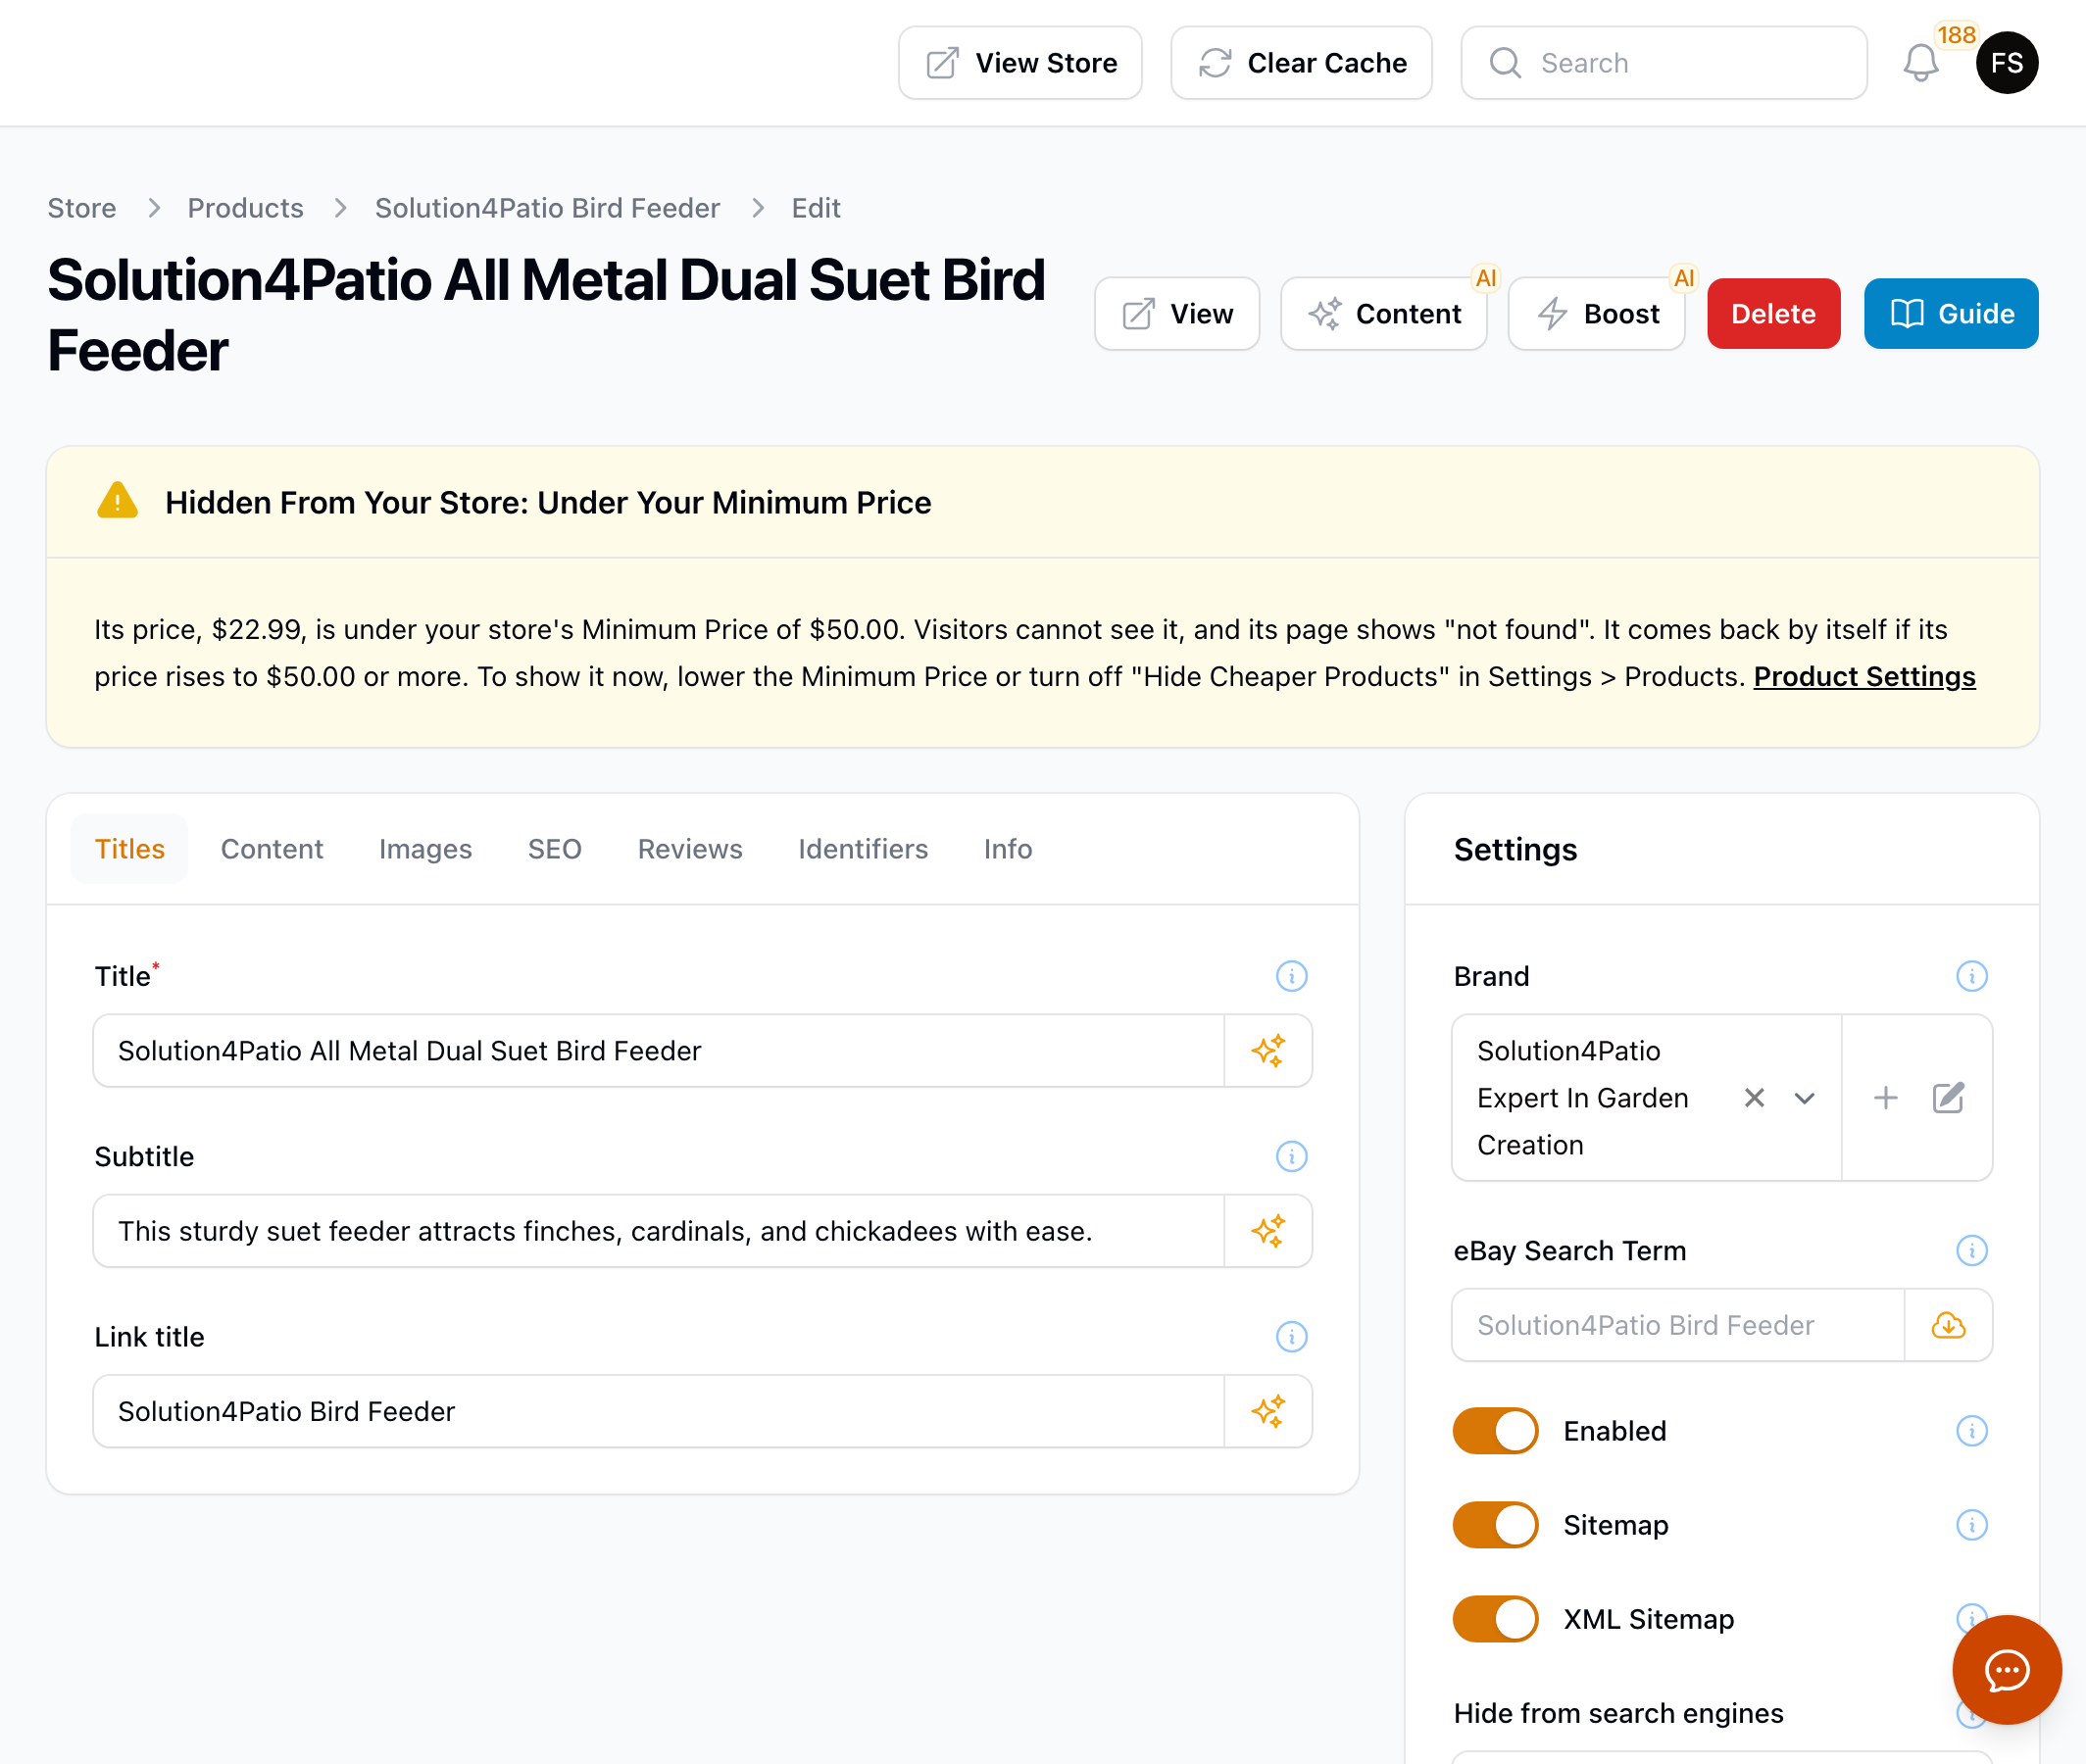Viewport: 2086px width, 1764px height.
Task: Show info for eBay Search Term
Action: [x=1971, y=1251]
